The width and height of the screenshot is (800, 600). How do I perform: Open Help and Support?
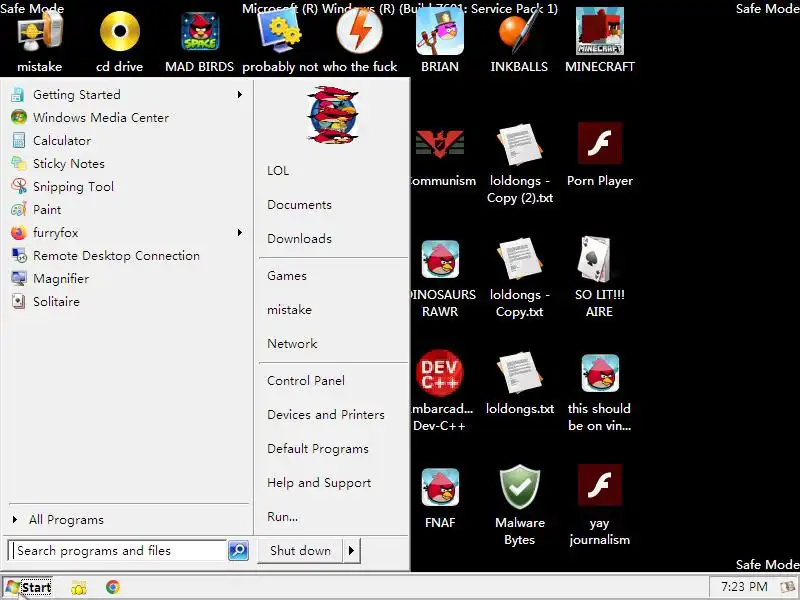(x=319, y=483)
